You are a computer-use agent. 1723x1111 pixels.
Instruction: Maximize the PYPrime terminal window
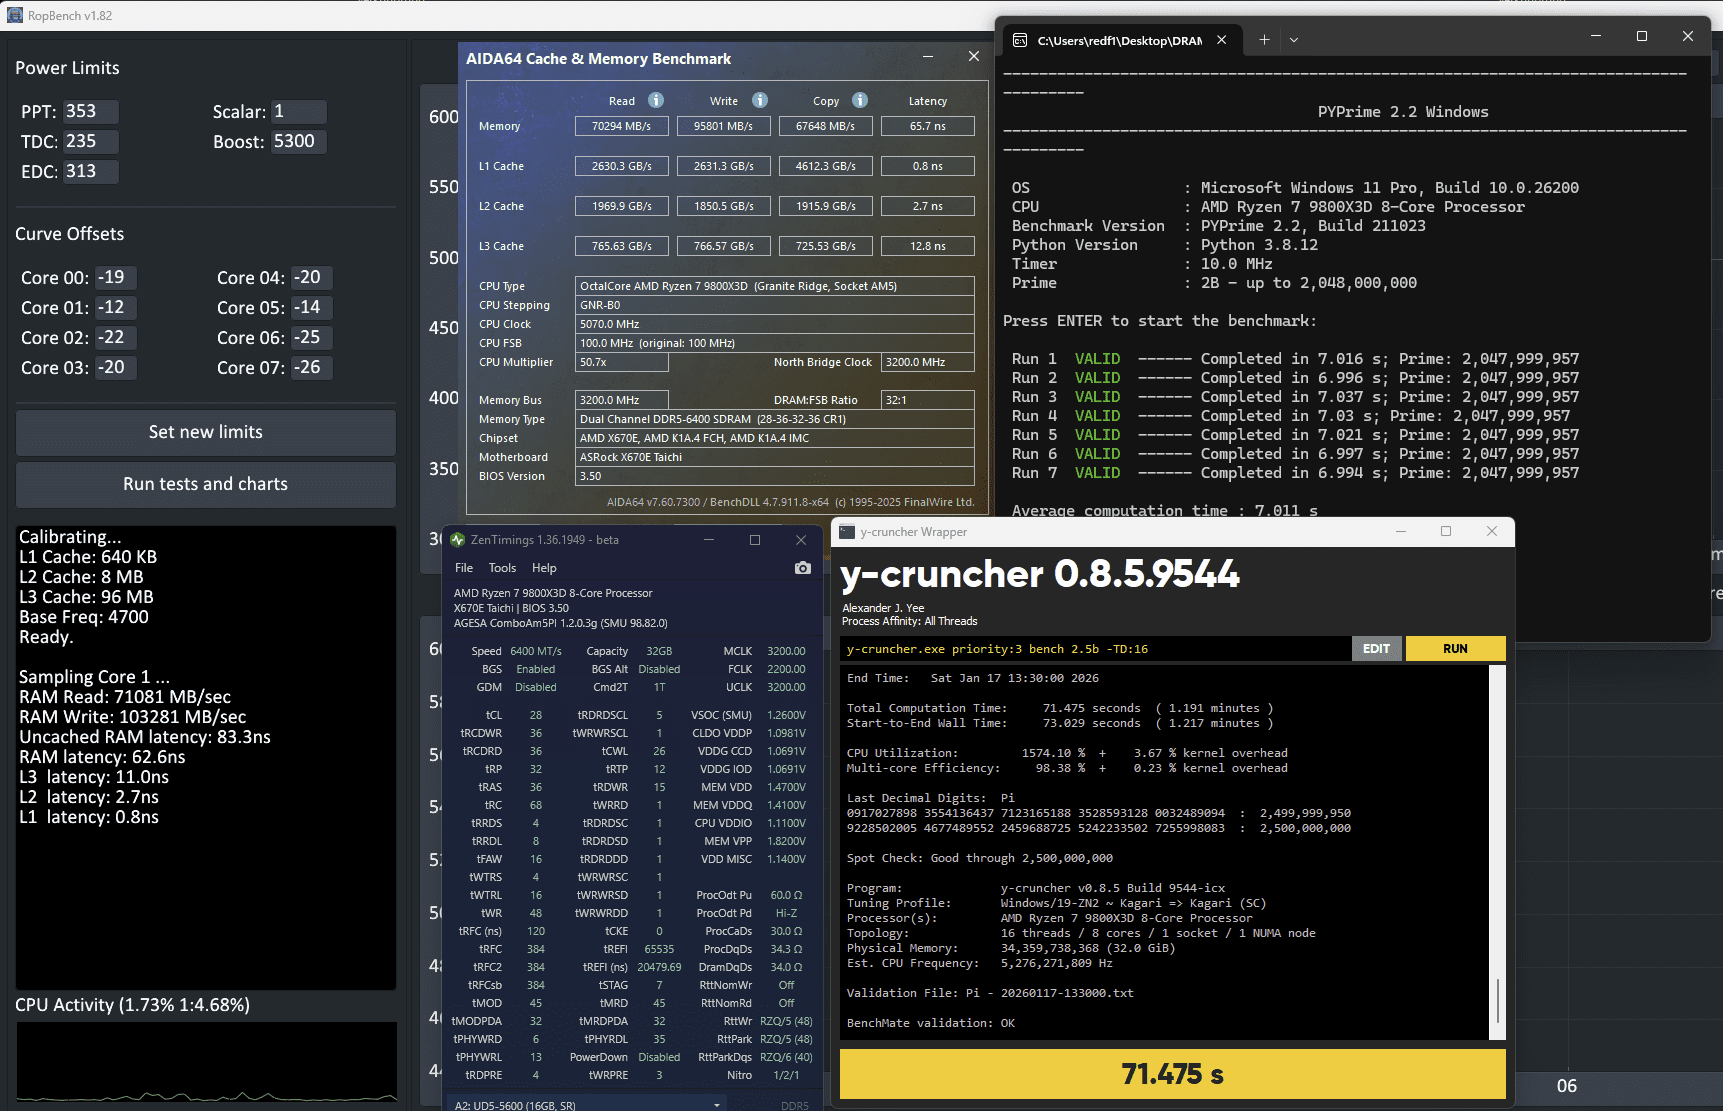pyautogui.click(x=1642, y=36)
